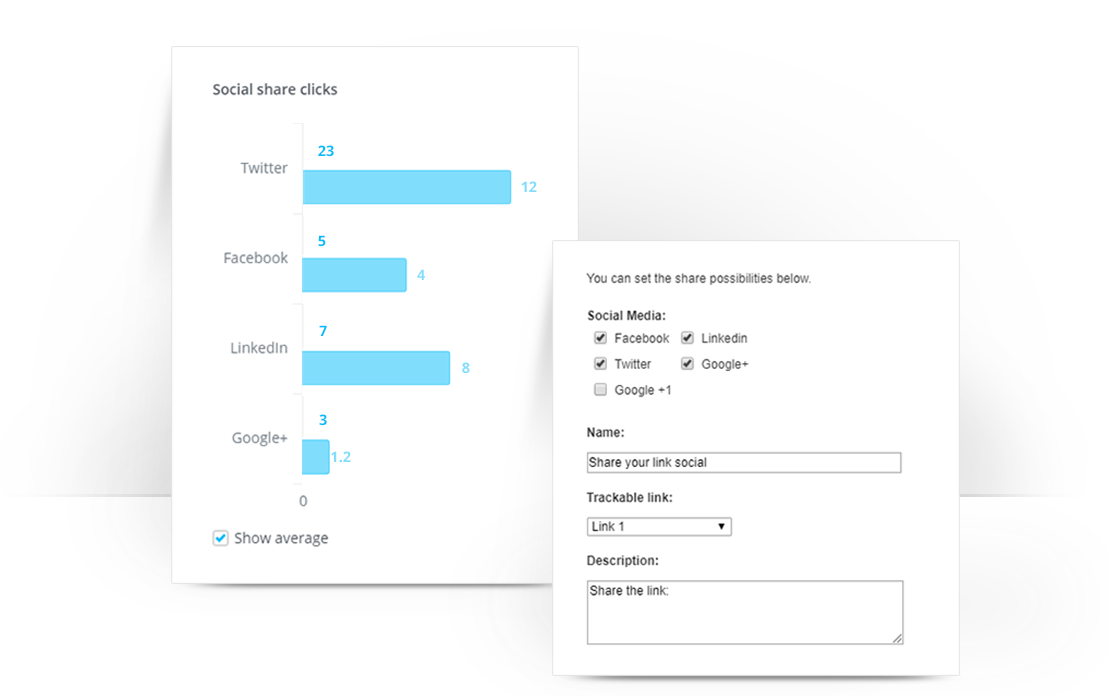Viewport: 1110px width, 696px height.
Task: Uncheck the Show average checkbox
Action: point(220,538)
